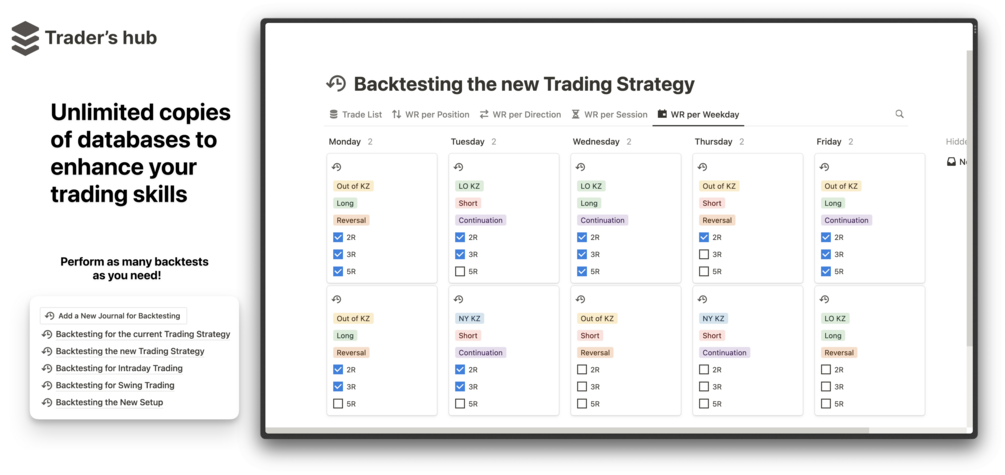This screenshot has width=1005, height=475.
Task: Click the arrows icon beside WR per Direction
Action: (484, 114)
